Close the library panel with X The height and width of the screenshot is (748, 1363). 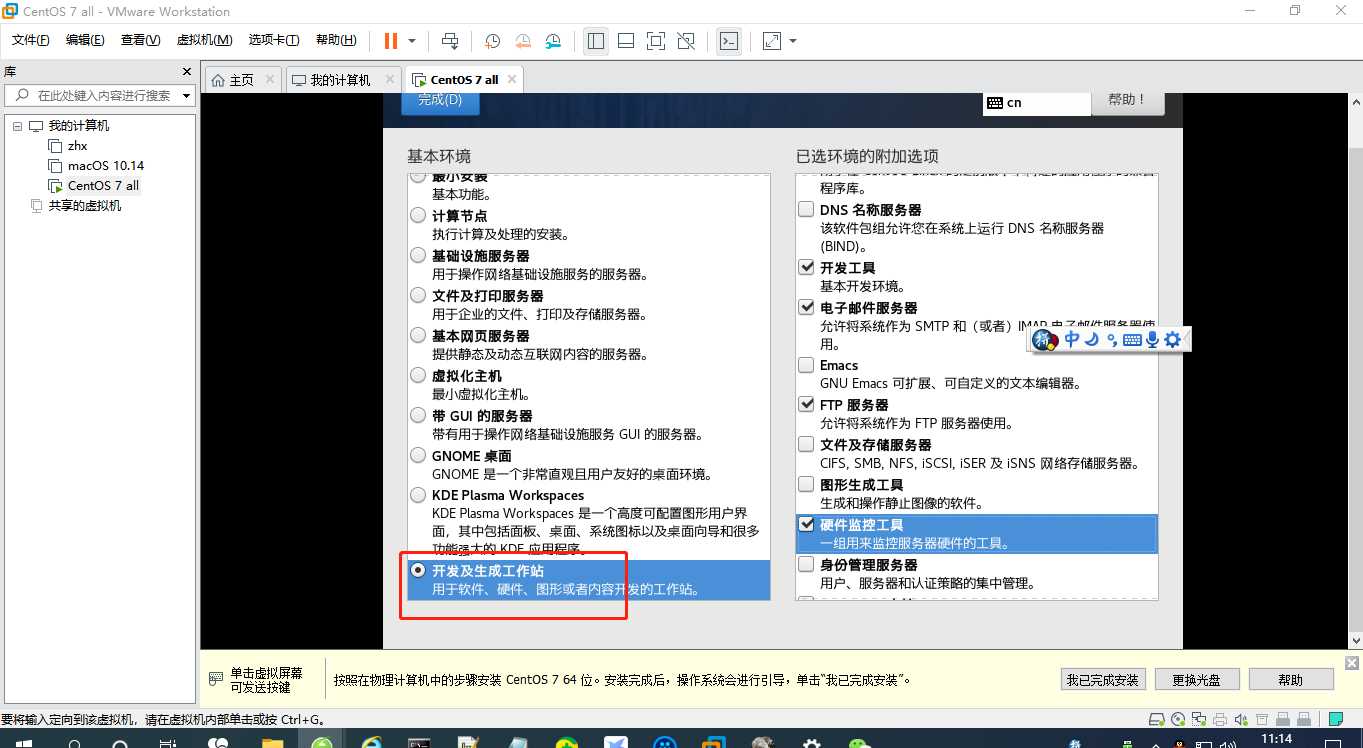pos(186,72)
